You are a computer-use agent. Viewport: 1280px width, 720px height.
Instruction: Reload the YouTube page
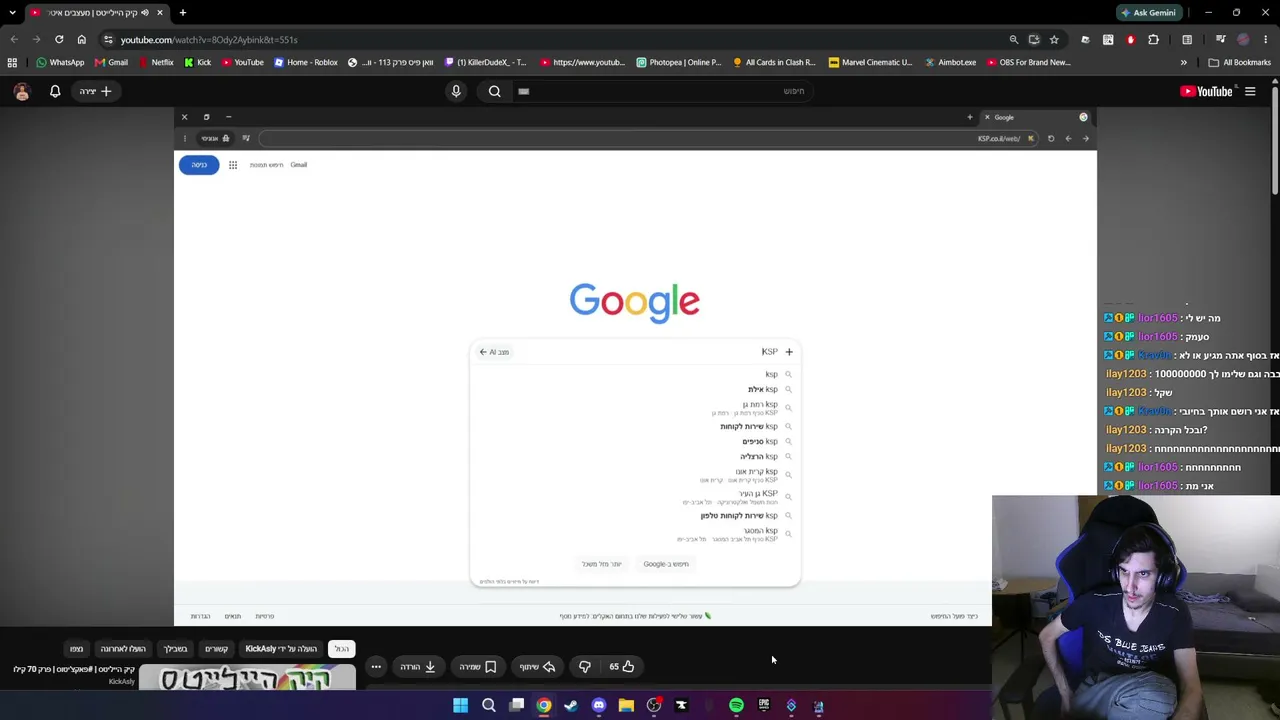pyautogui.click(x=59, y=40)
